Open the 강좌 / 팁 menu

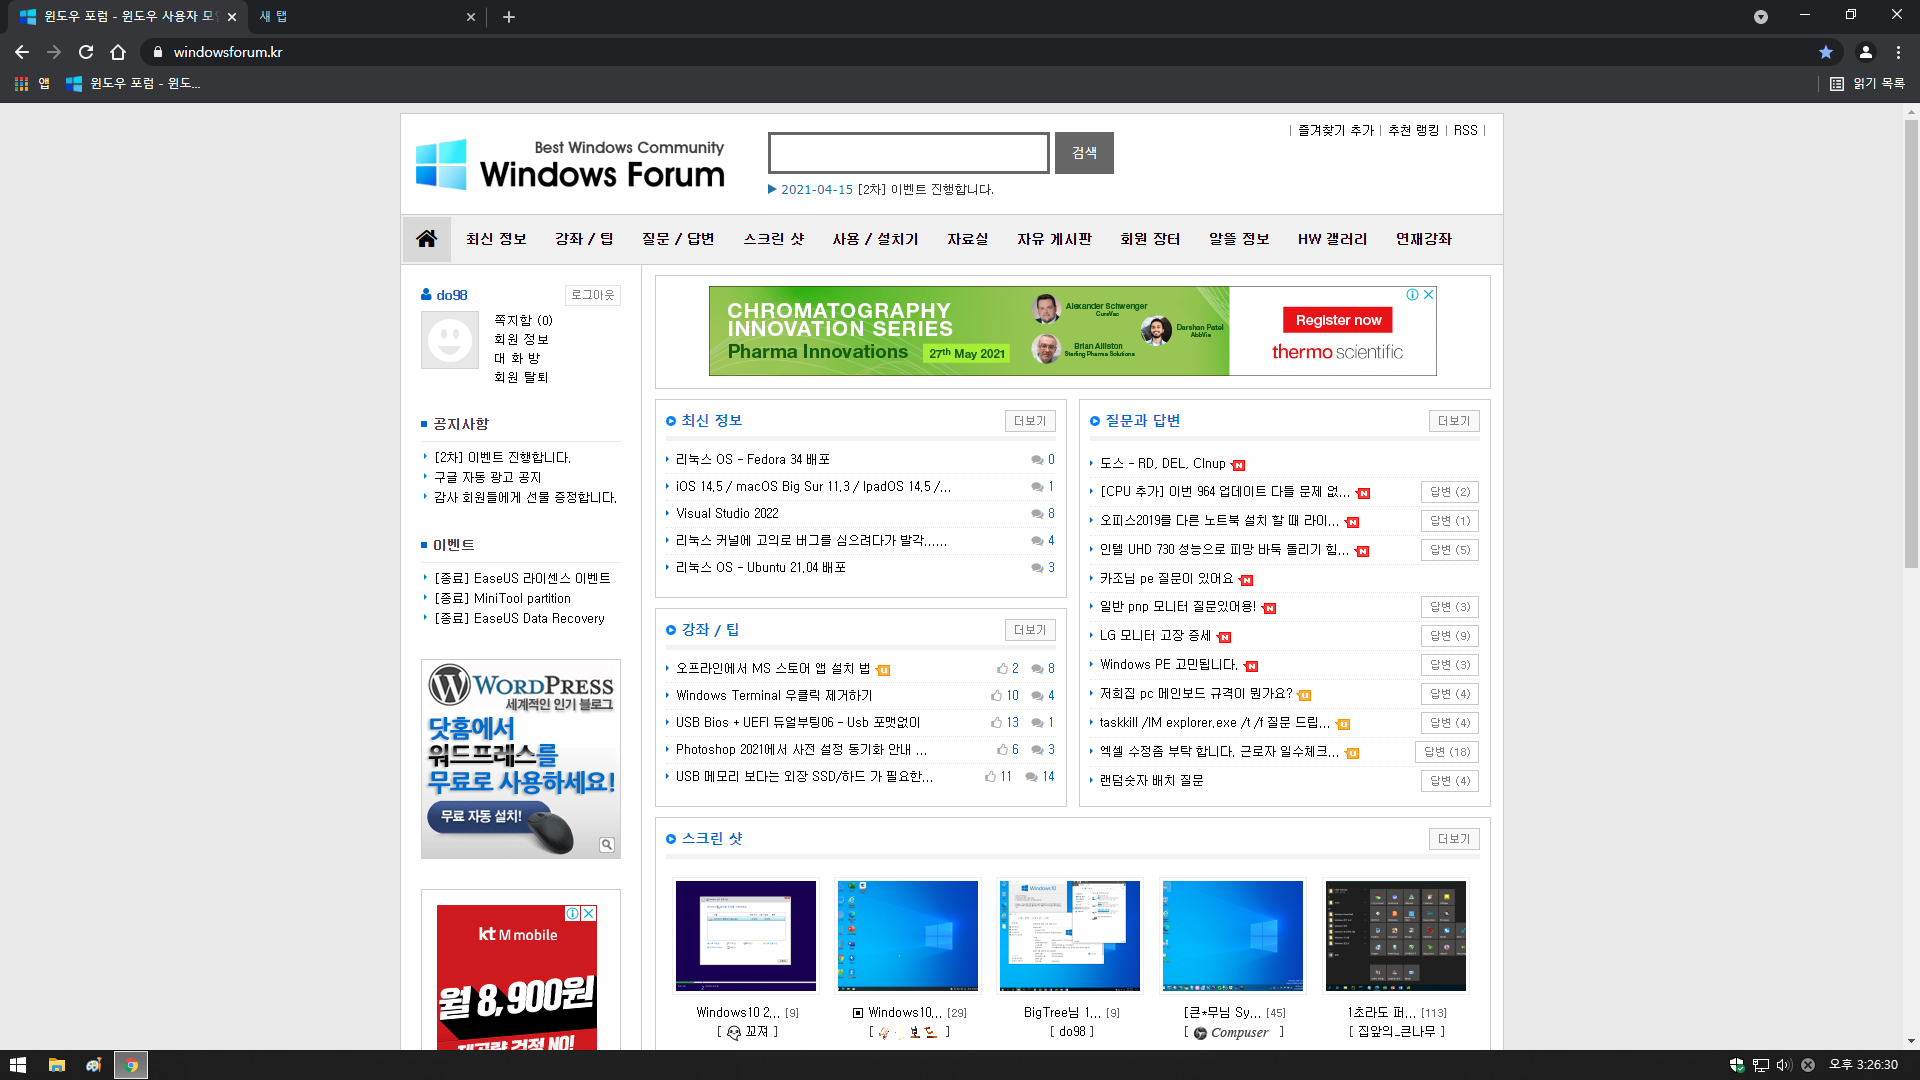coord(584,239)
